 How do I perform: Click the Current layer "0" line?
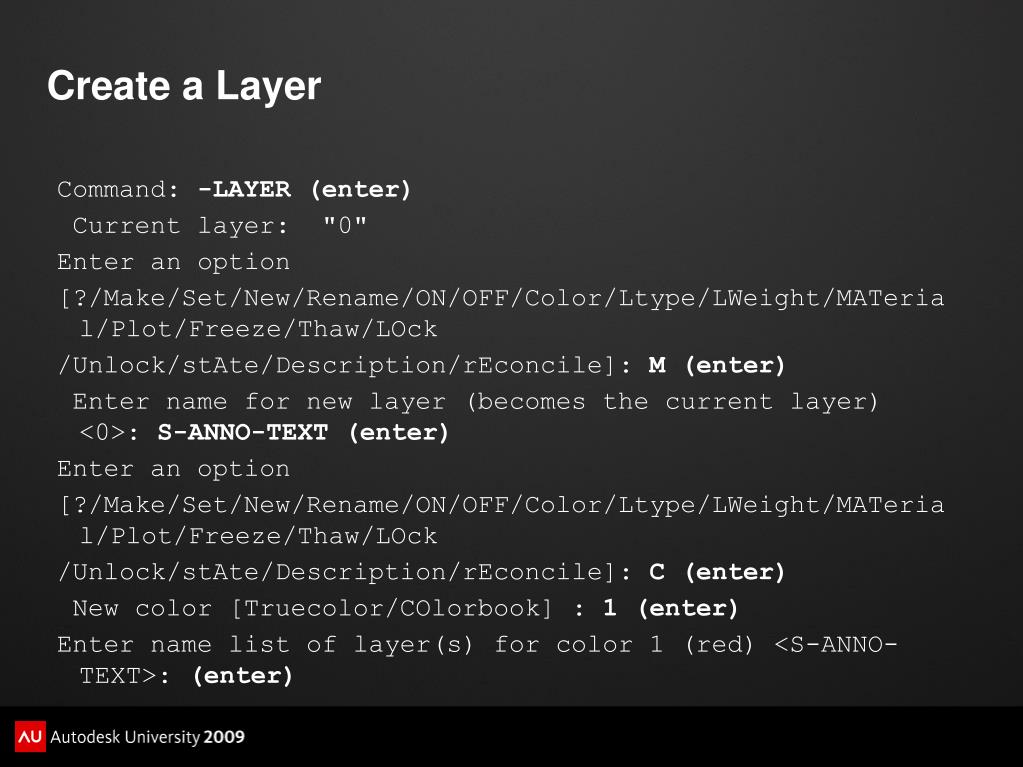pyautogui.click(x=219, y=226)
